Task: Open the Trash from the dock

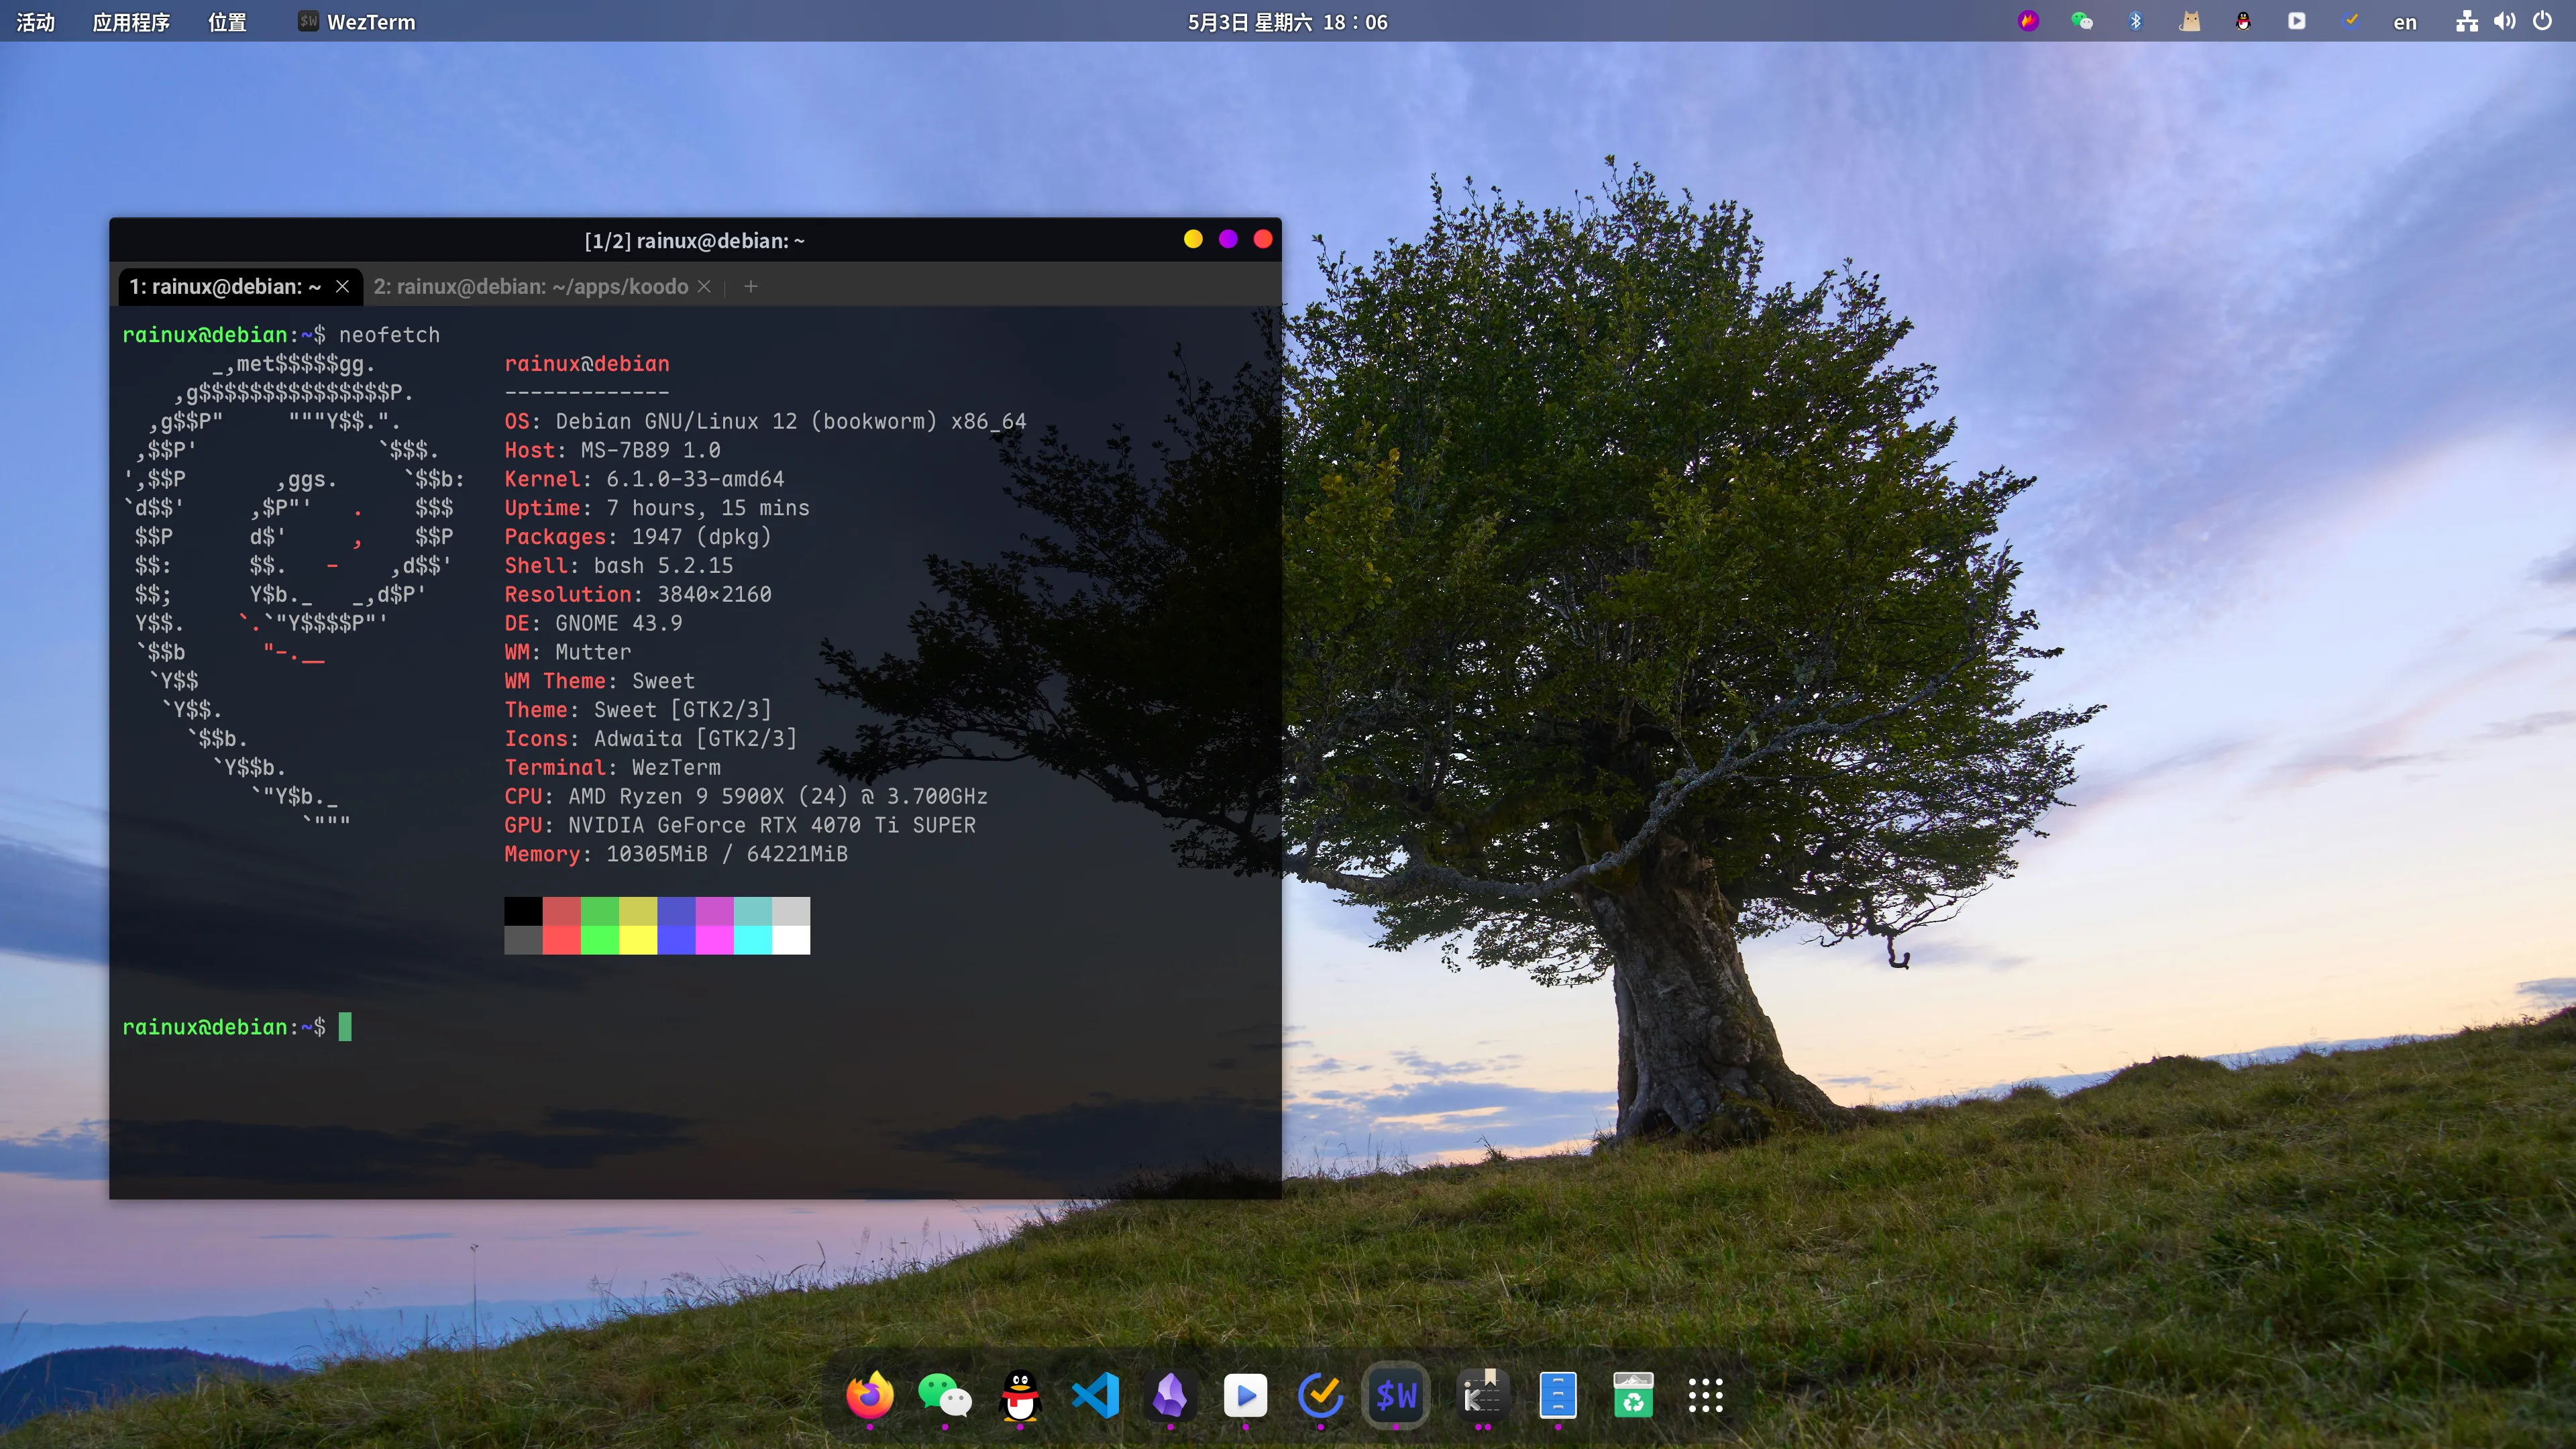Action: (x=1633, y=1395)
